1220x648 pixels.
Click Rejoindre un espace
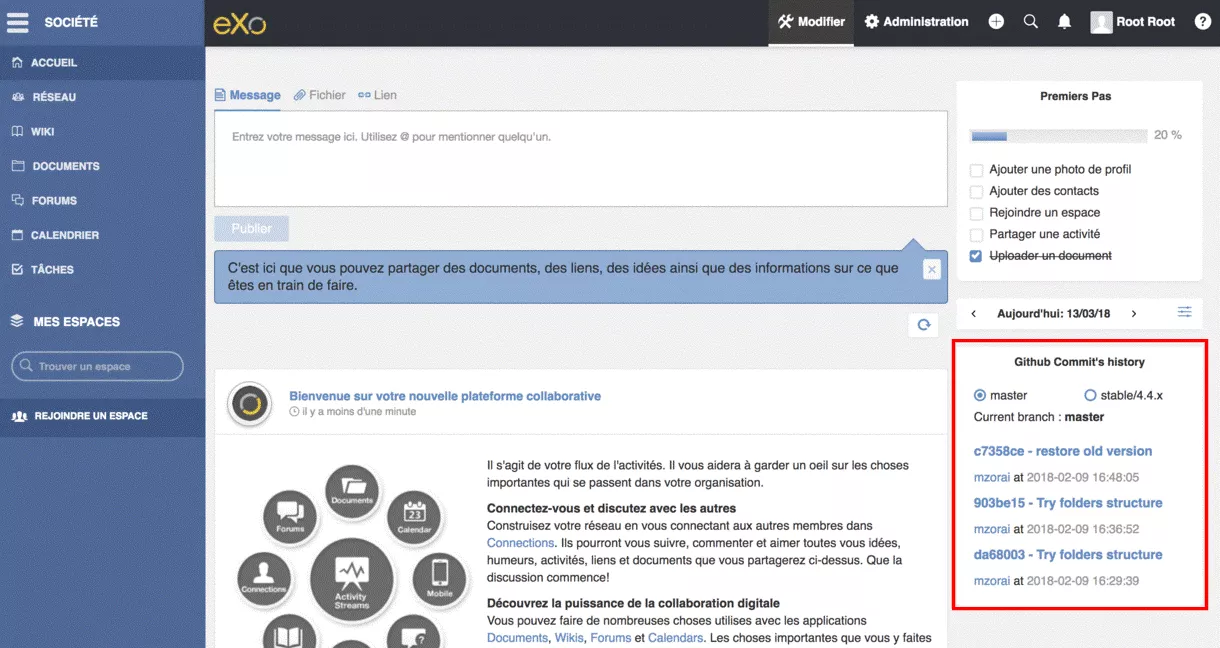(102, 416)
